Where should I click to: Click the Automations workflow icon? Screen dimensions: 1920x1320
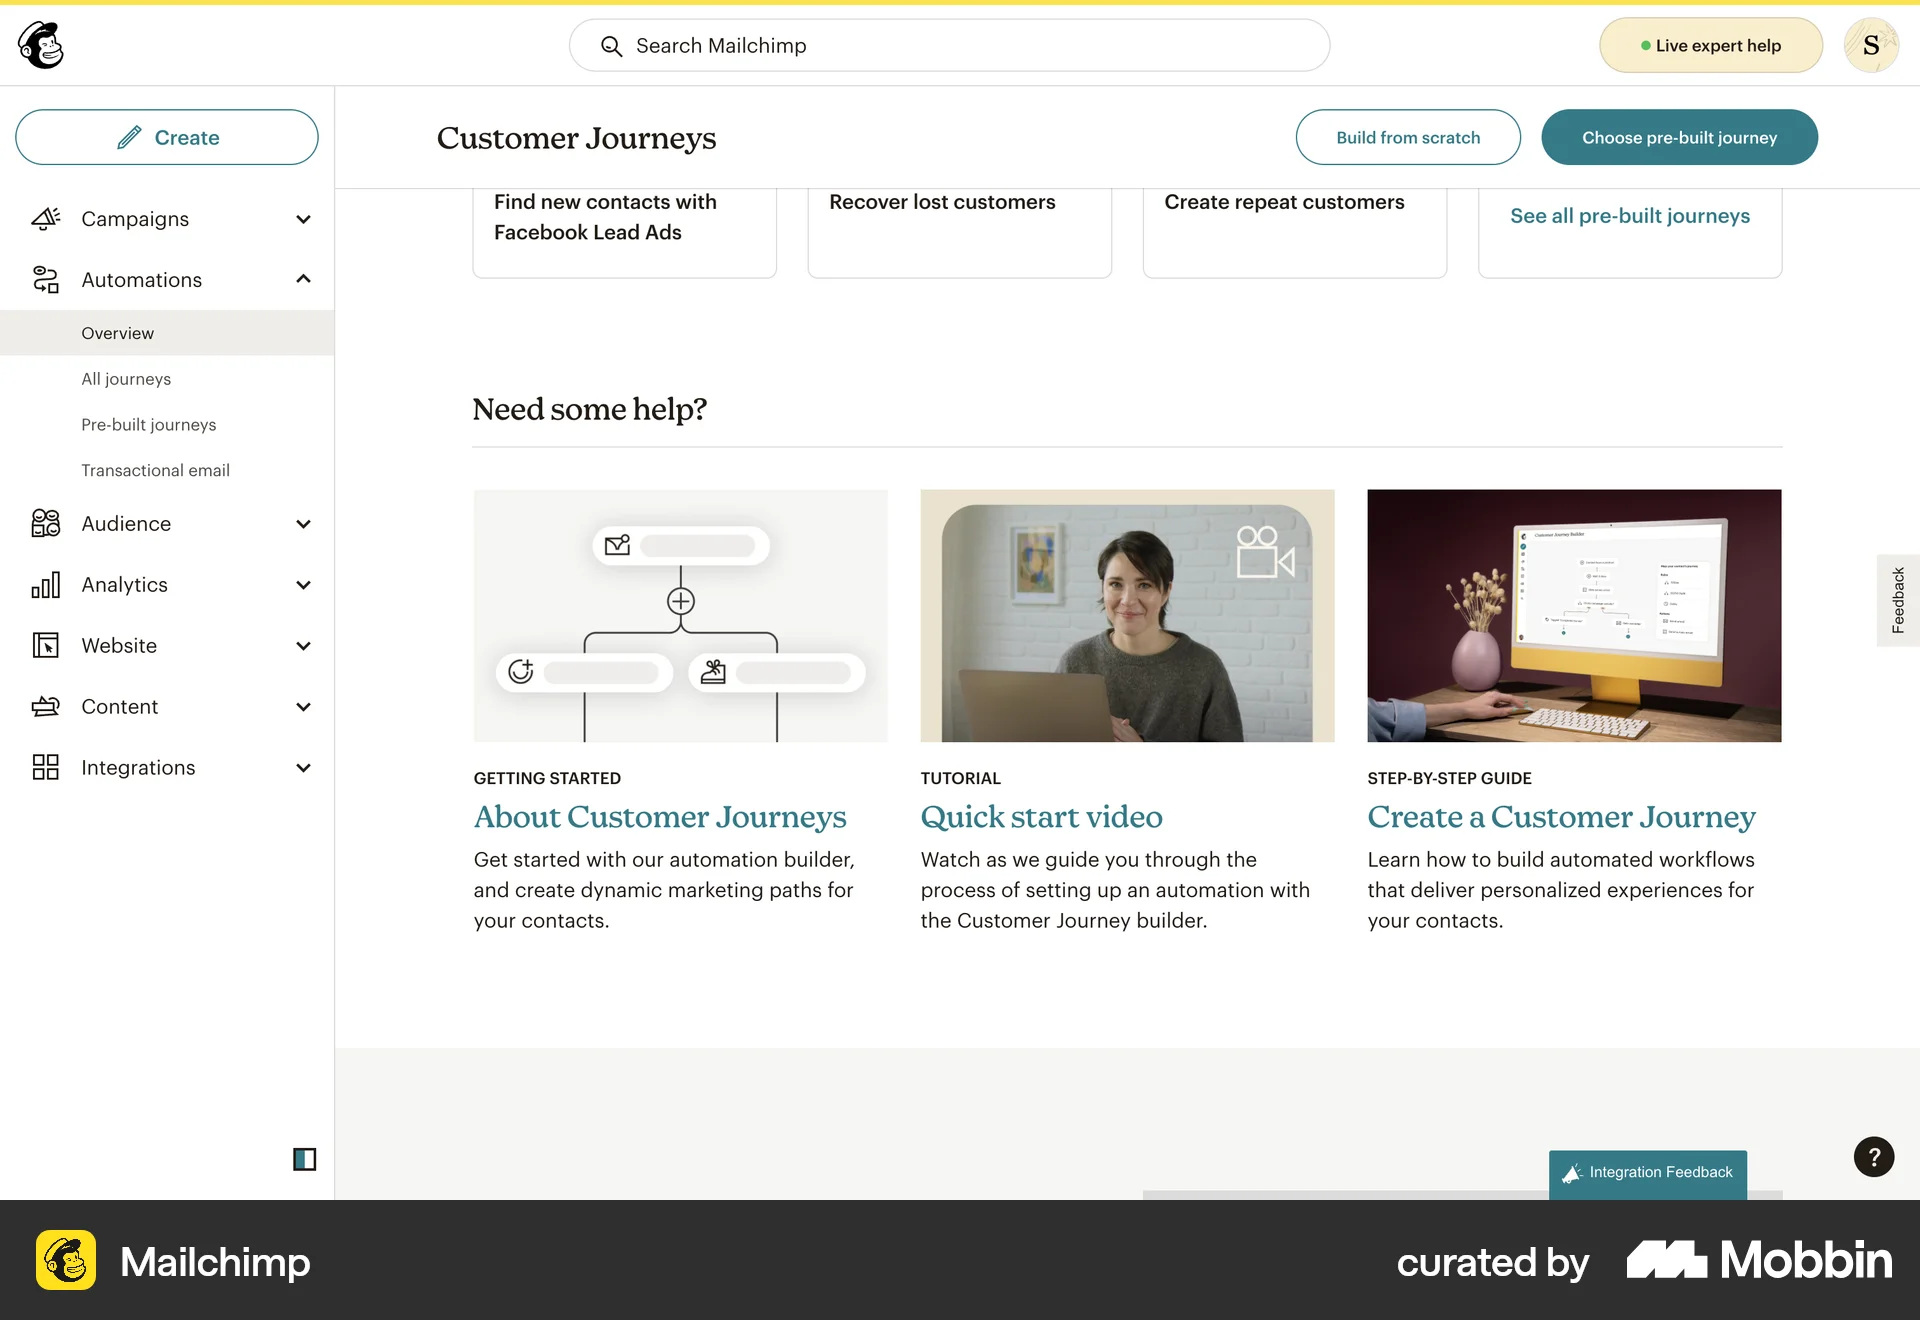(x=45, y=280)
